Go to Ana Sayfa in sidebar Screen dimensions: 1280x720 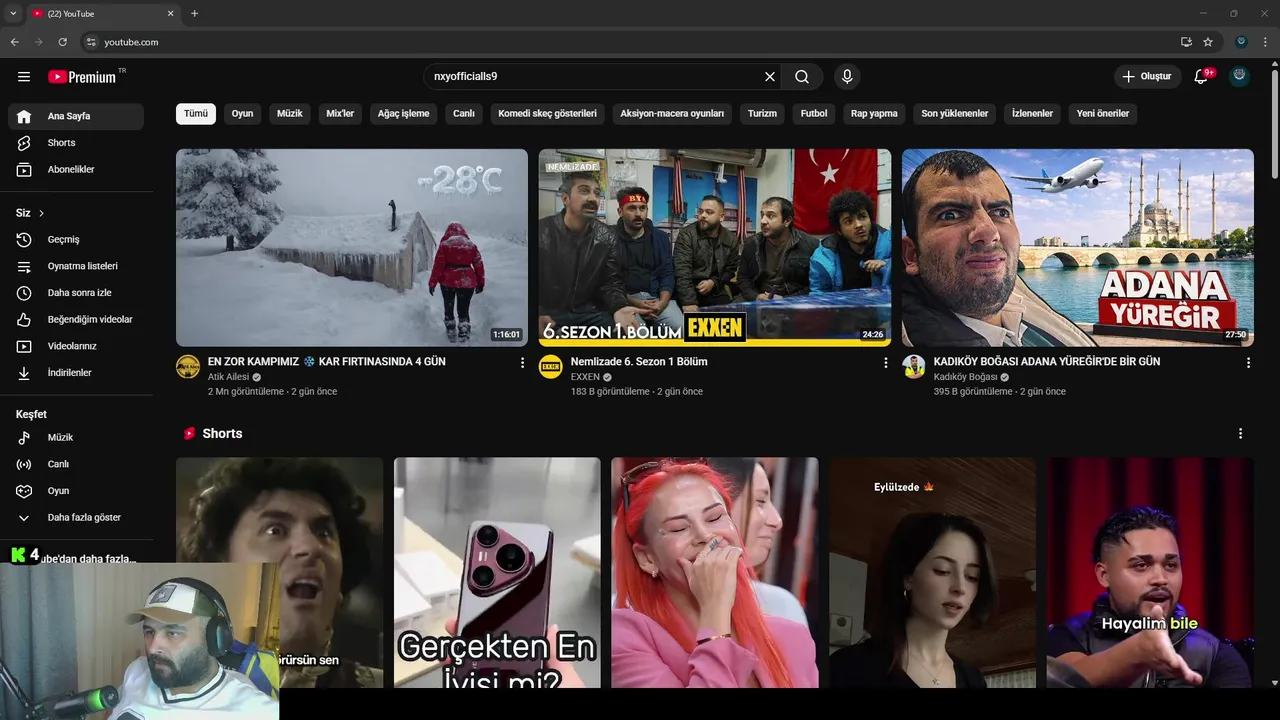(76, 116)
